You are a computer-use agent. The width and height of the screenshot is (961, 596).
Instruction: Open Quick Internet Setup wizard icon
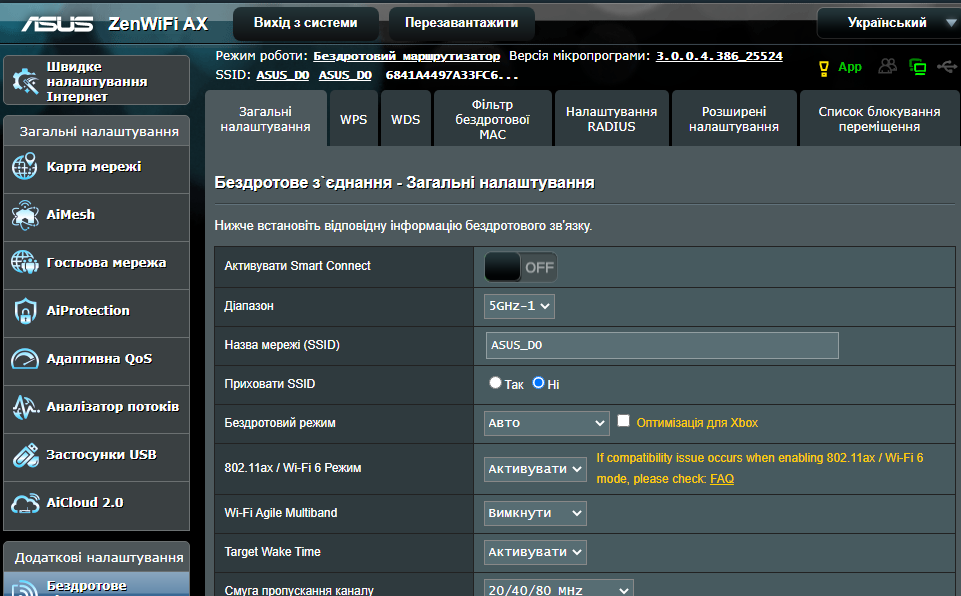pos(25,81)
